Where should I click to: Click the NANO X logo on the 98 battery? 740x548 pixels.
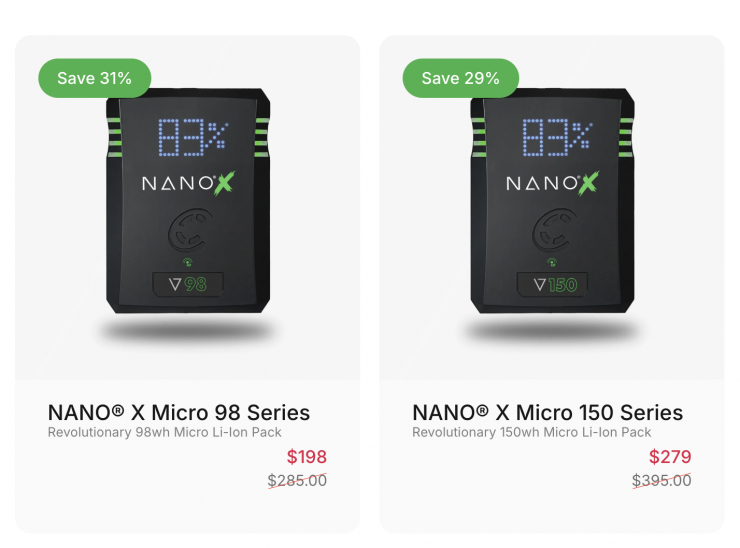pos(187,183)
